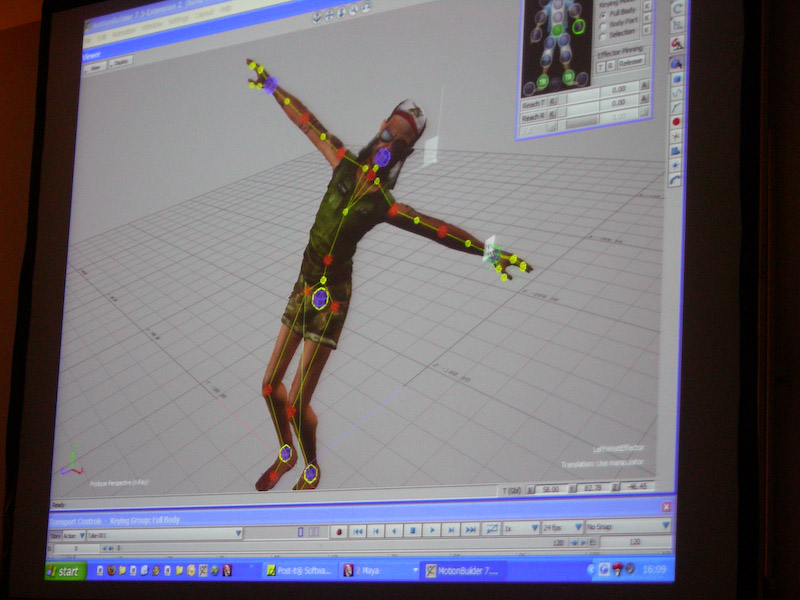Click the viewer zoom magnifier icon

pyautogui.click(x=354, y=10)
